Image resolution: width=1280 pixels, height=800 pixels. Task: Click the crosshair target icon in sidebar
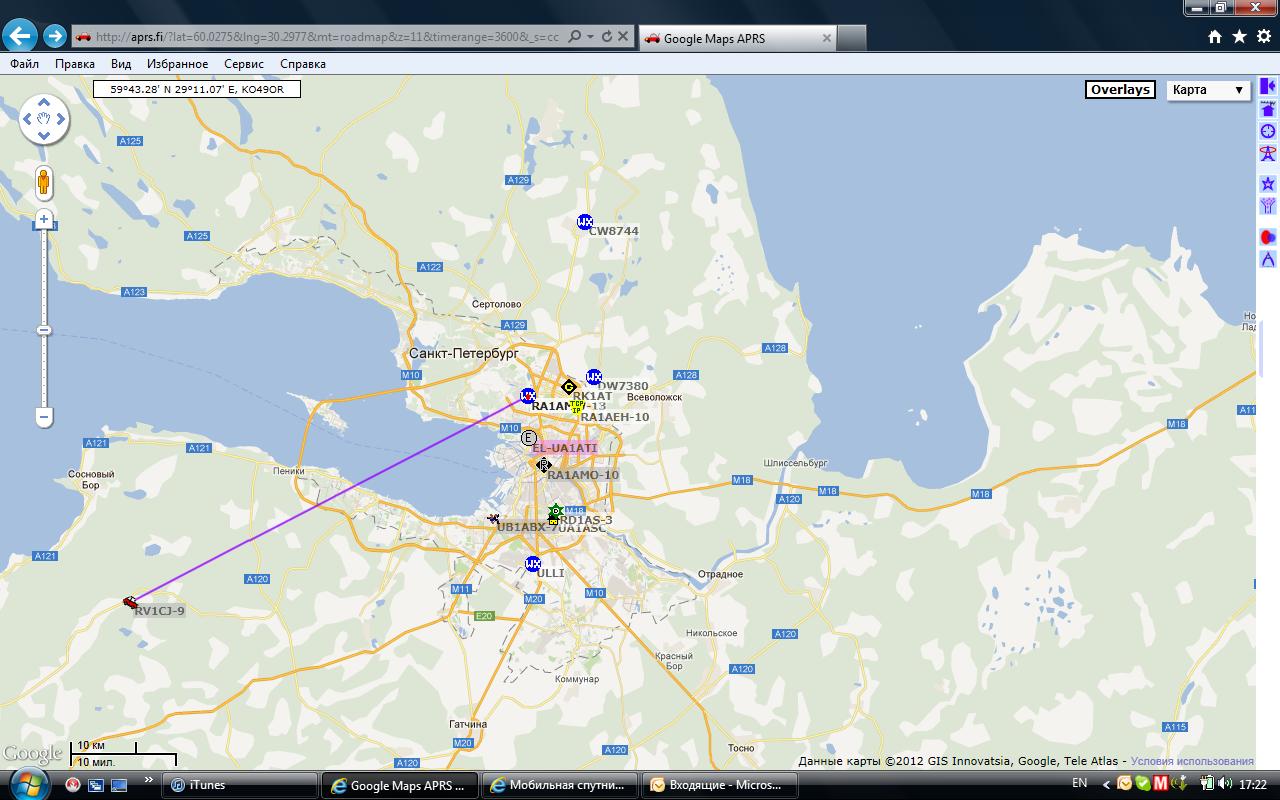[x=1268, y=132]
